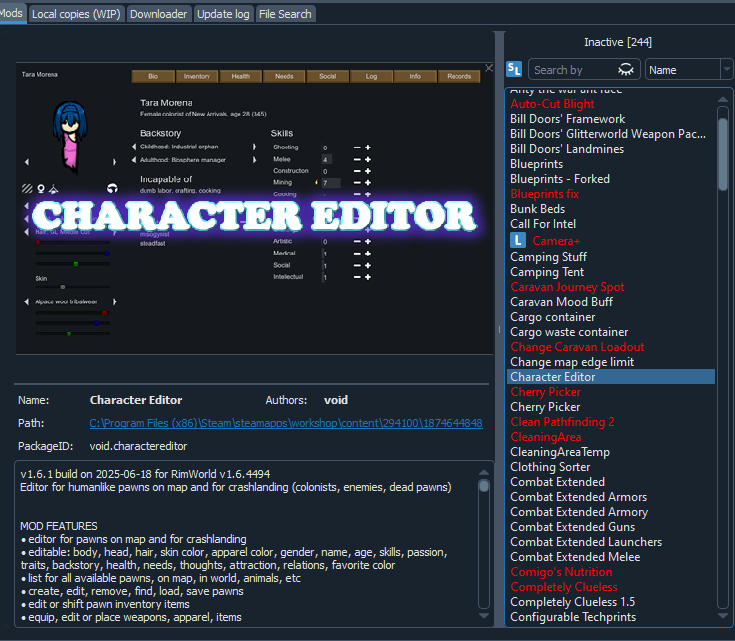Image resolution: width=735 pixels, height=641 pixels.
Task: Click the SL source filter icon
Action: (514, 69)
